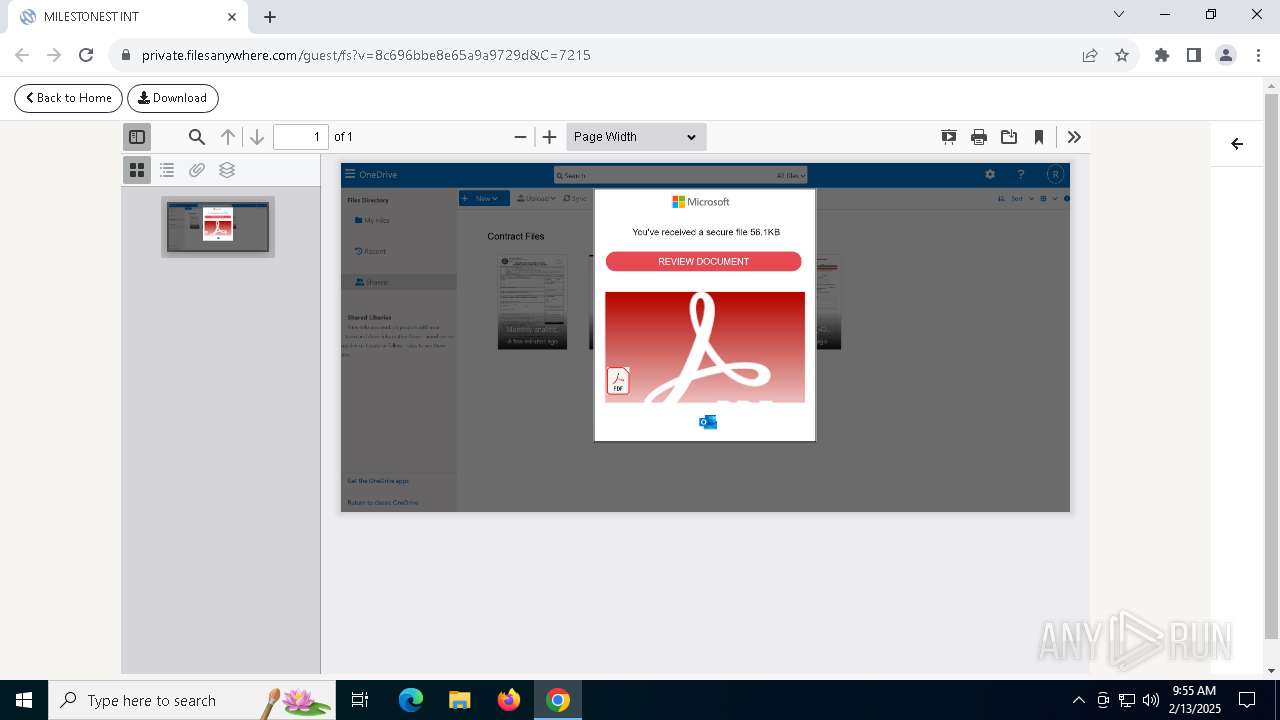Click the browser back arrow
The width and height of the screenshot is (1280, 720).
[22, 55]
